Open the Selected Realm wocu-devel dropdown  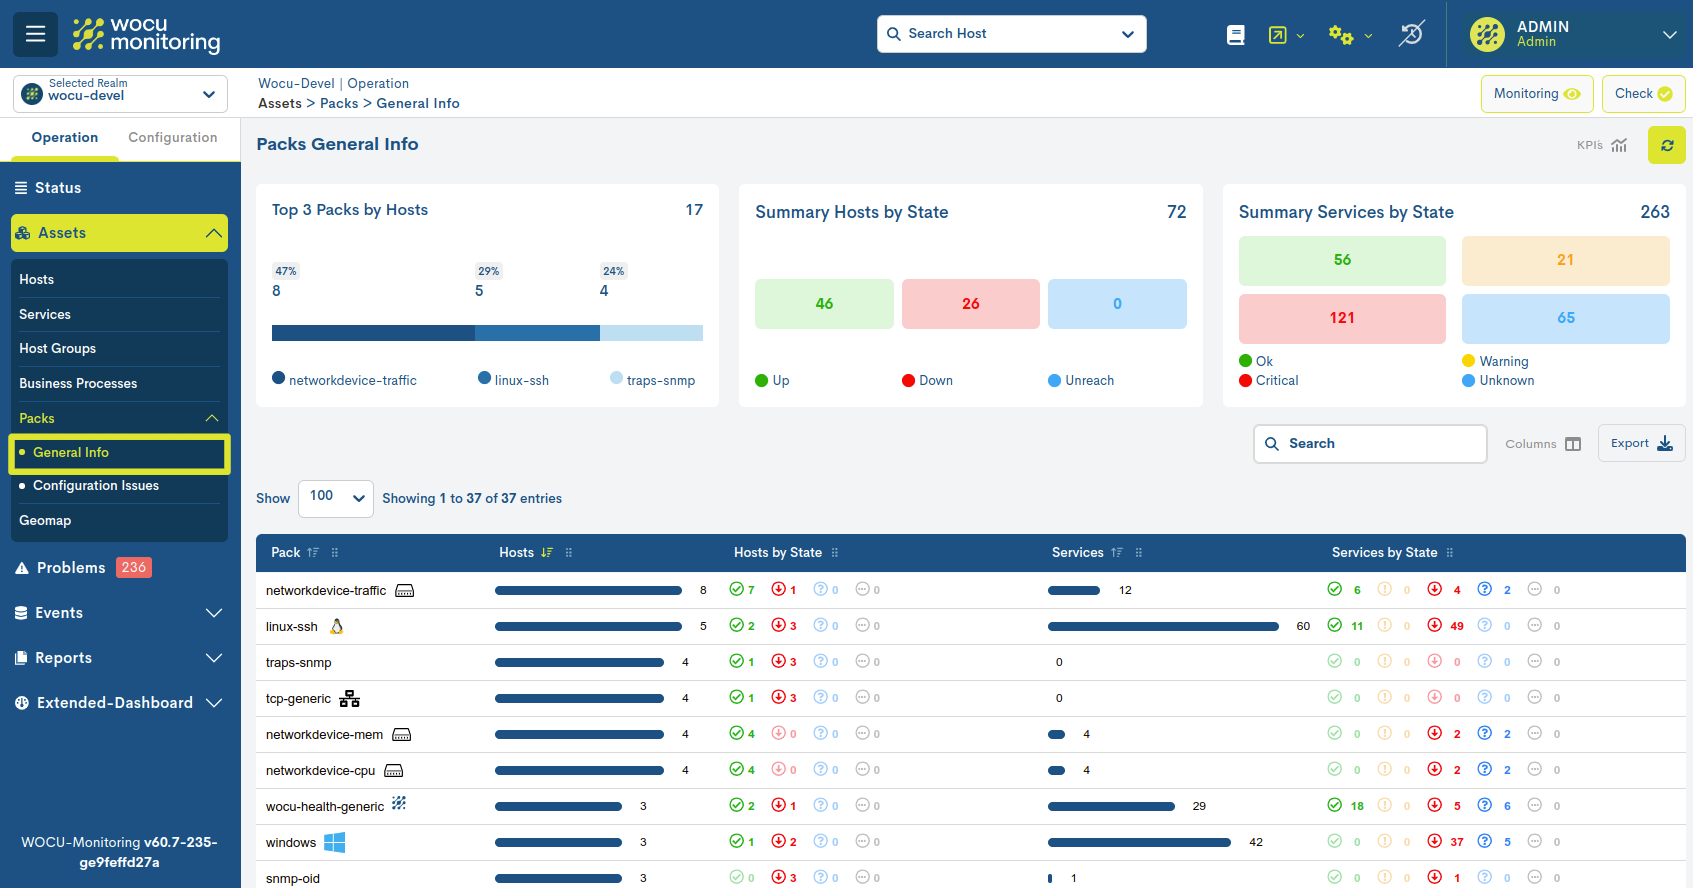(120, 94)
